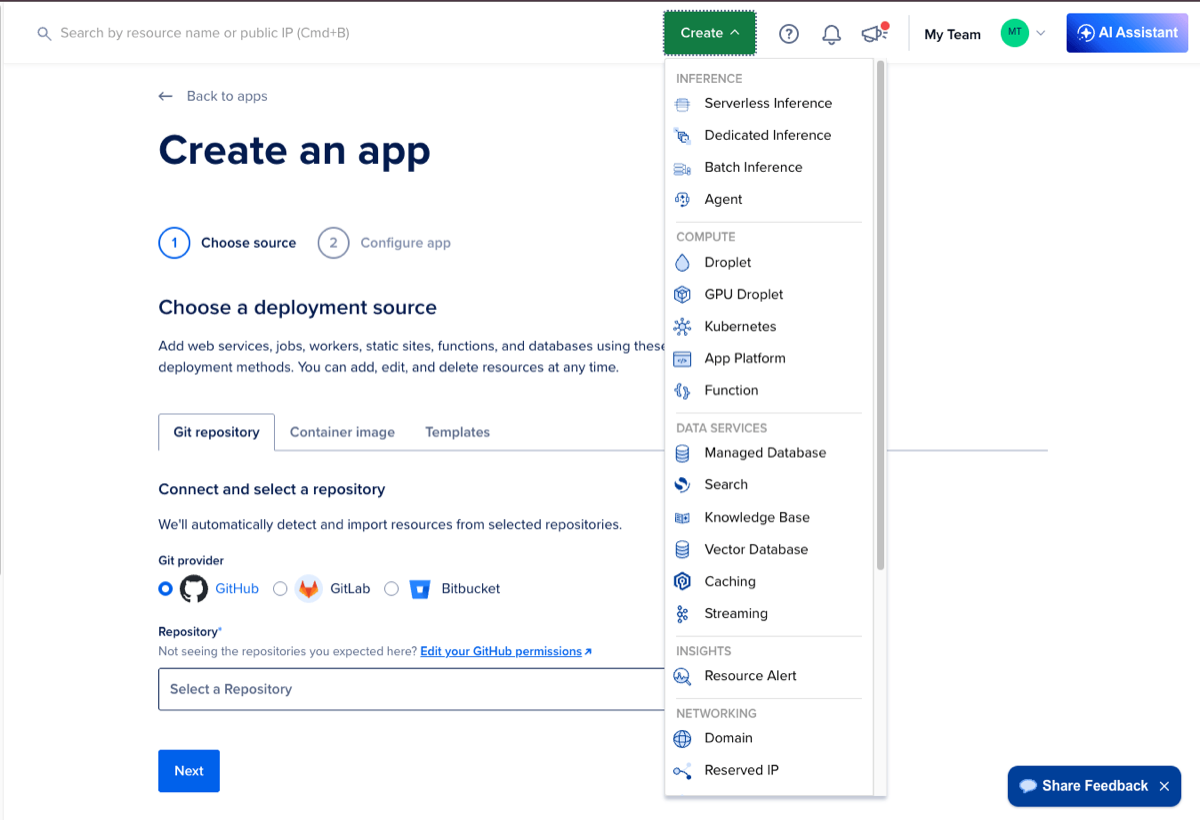This screenshot has height=820, width=1200.
Task: Choose Dedicated Inference menu item
Action: [x=768, y=136]
